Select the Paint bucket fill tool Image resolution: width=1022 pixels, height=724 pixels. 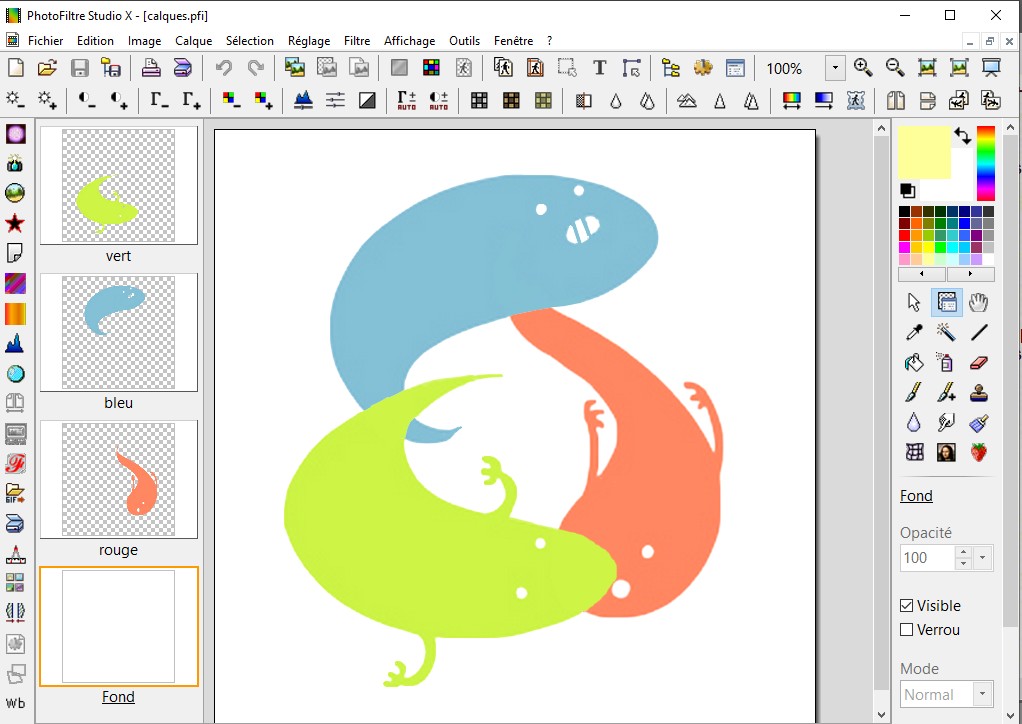914,362
